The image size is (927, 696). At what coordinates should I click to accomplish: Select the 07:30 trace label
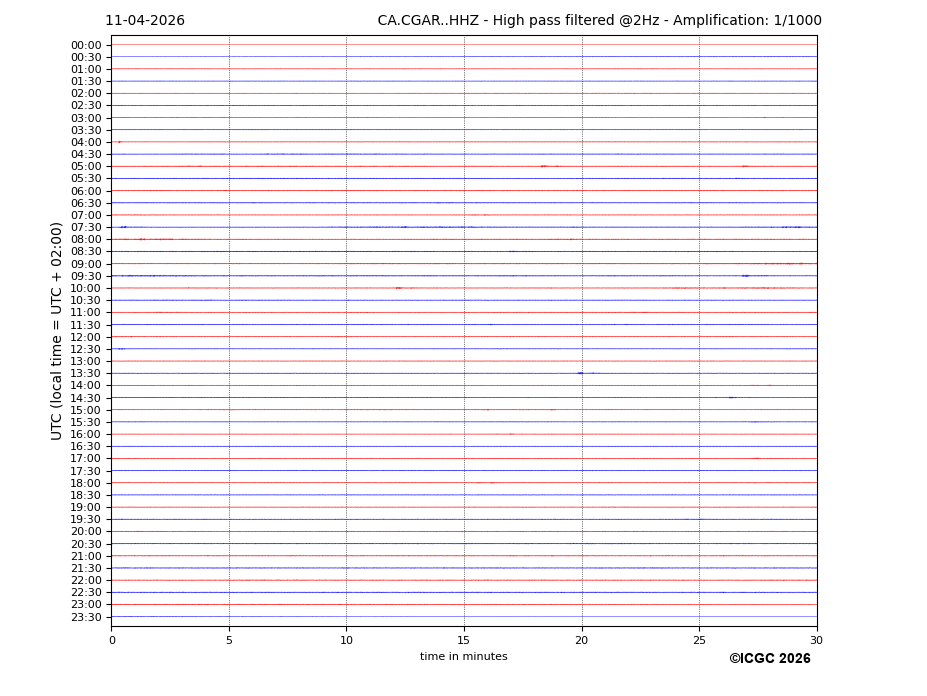(x=86, y=228)
